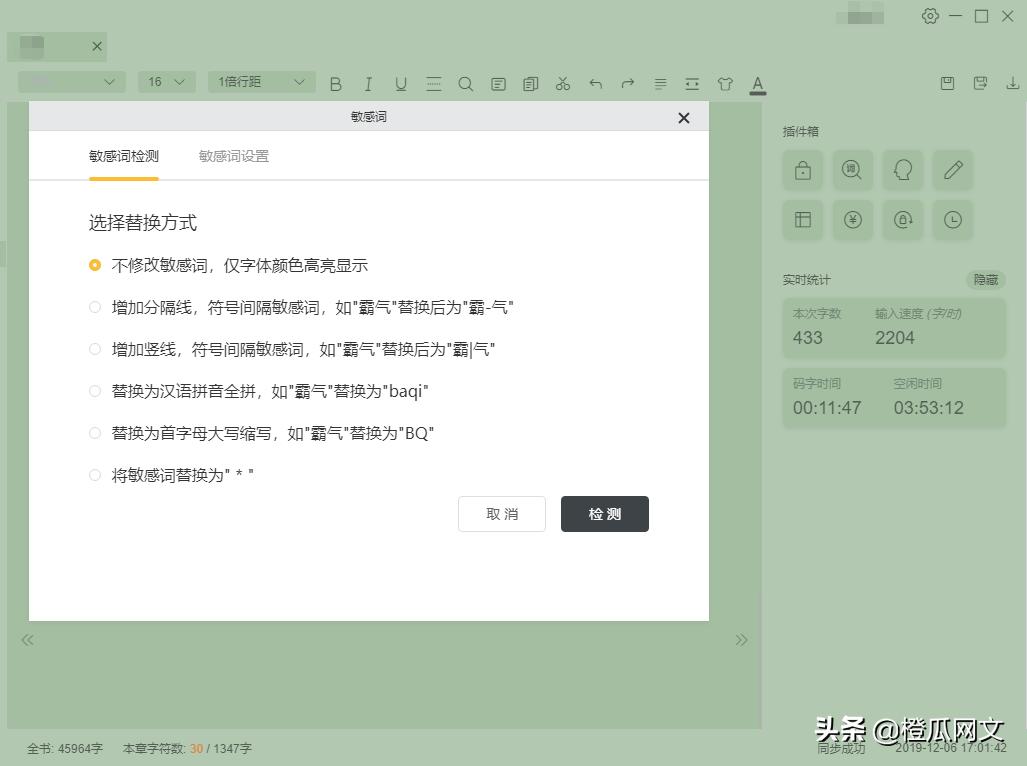Switch to the 敏感词设置 tab

[x=232, y=156]
